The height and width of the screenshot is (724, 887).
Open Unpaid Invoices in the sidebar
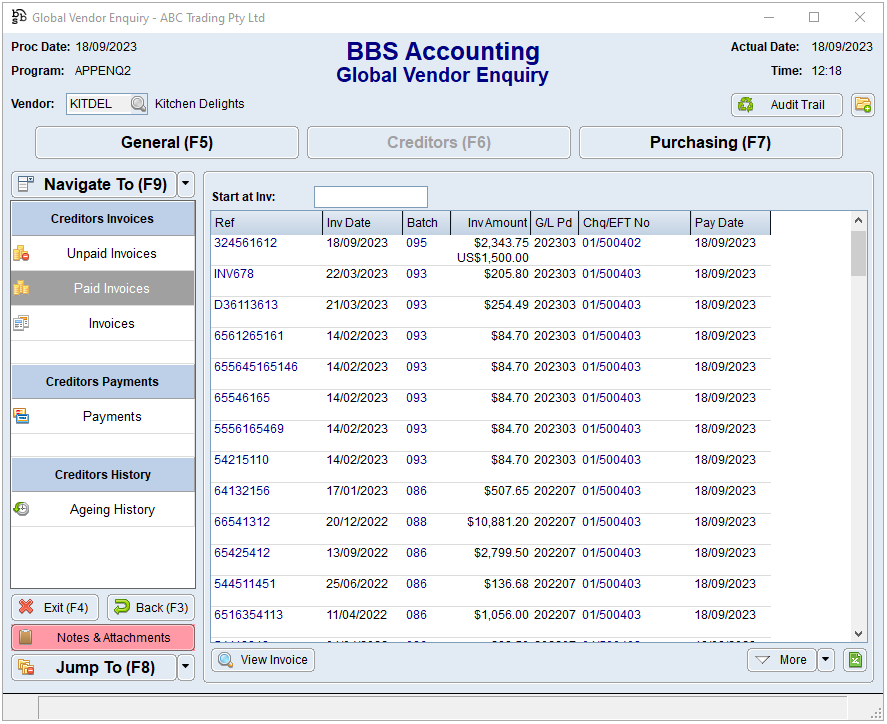click(x=111, y=254)
